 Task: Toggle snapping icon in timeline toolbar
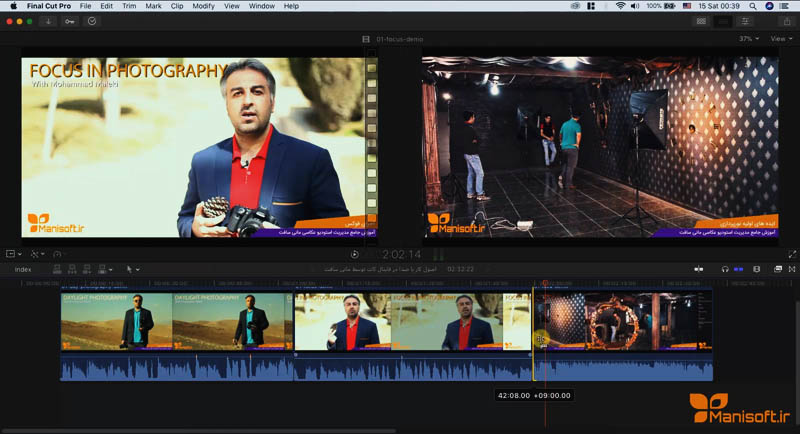click(x=757, y=269)
